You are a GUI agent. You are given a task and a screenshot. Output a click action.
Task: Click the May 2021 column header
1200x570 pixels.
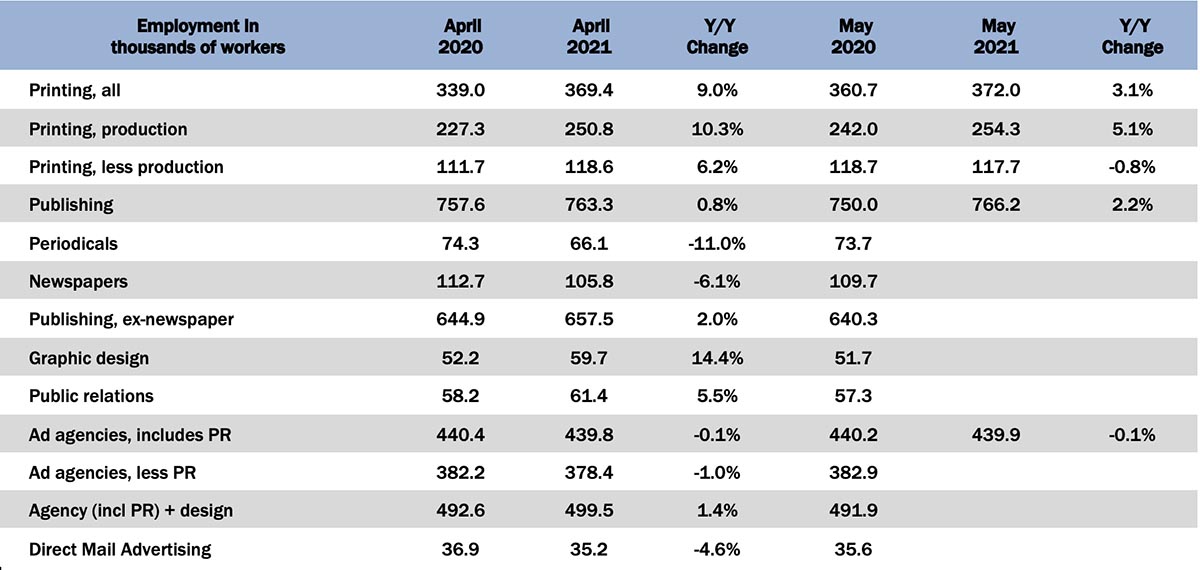click(x=994, y=35)
